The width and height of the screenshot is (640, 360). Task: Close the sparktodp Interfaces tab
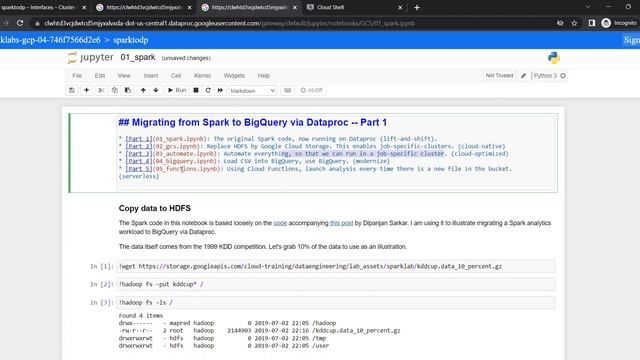[x=84, y=7]
